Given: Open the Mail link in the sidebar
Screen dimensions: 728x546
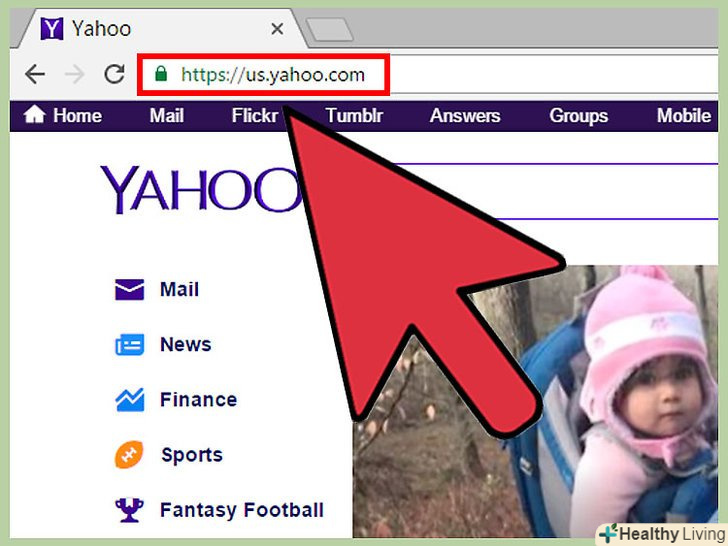Looking at the screenshot, I should [x=179, y=289].
